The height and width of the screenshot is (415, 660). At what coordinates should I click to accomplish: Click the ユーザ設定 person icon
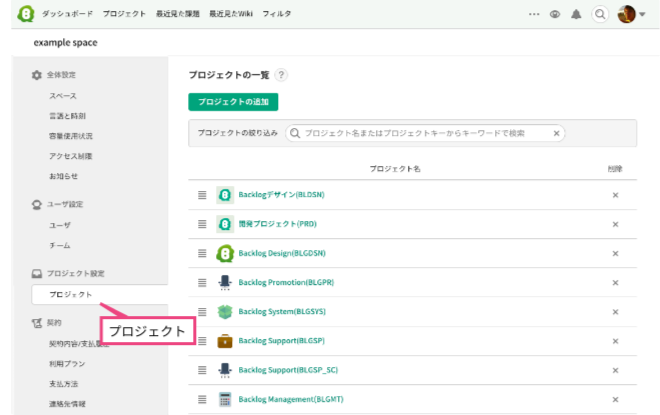[37, 205]
